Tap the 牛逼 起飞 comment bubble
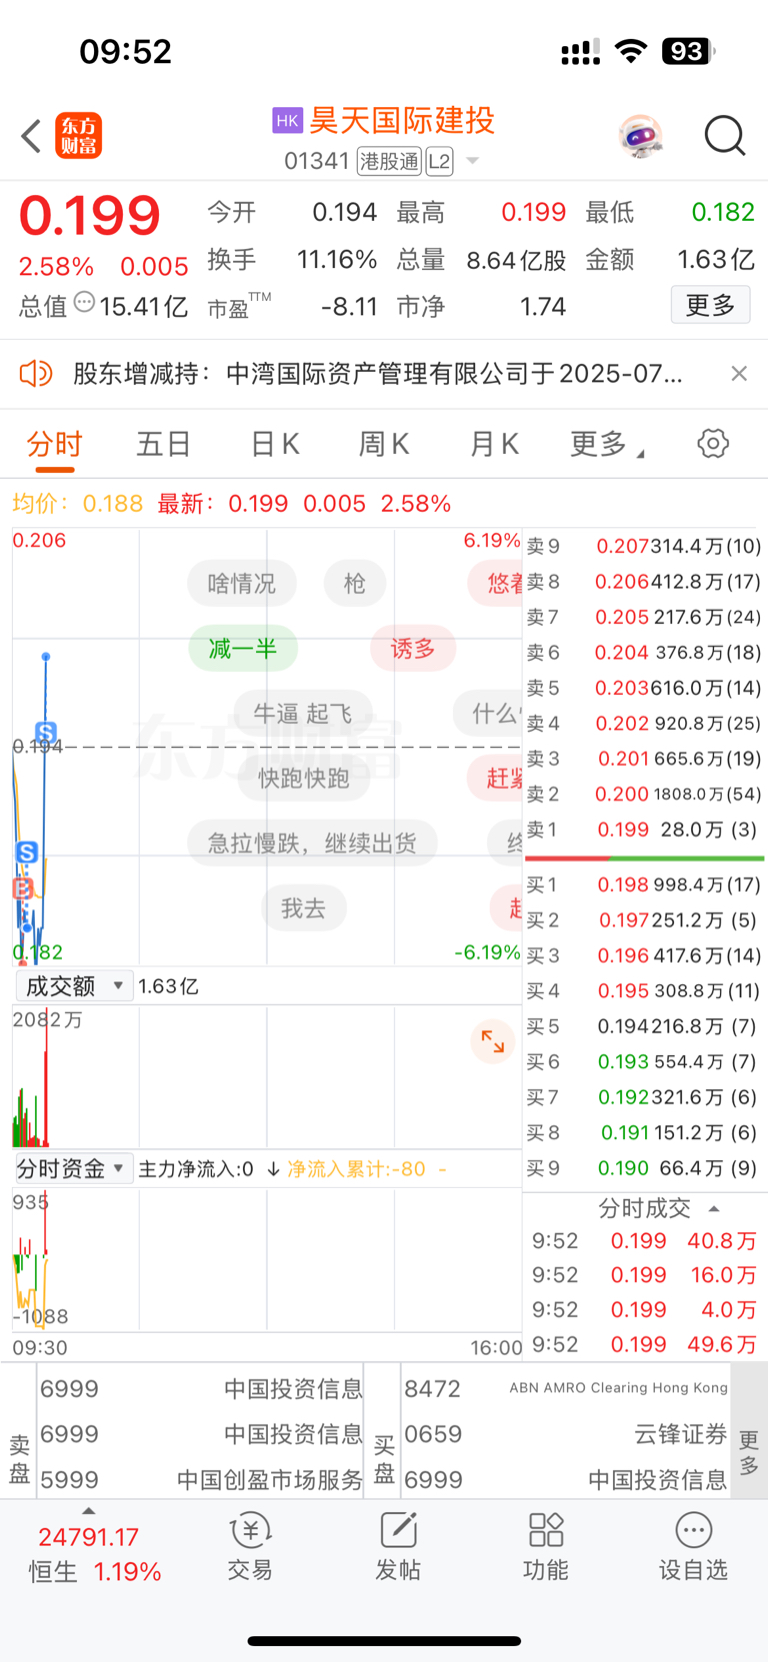Image resolution: width=768 pixels, height=1663 pixels. pos(303,713)
